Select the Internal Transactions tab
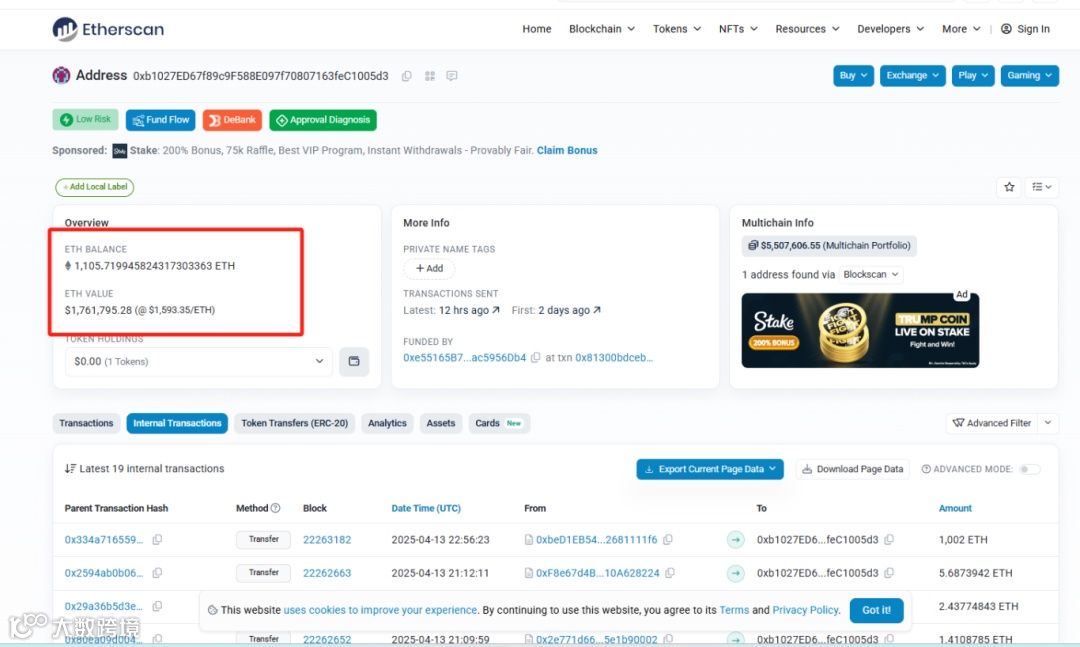The width and height of the screenshot is (1080, 647). 177,423
